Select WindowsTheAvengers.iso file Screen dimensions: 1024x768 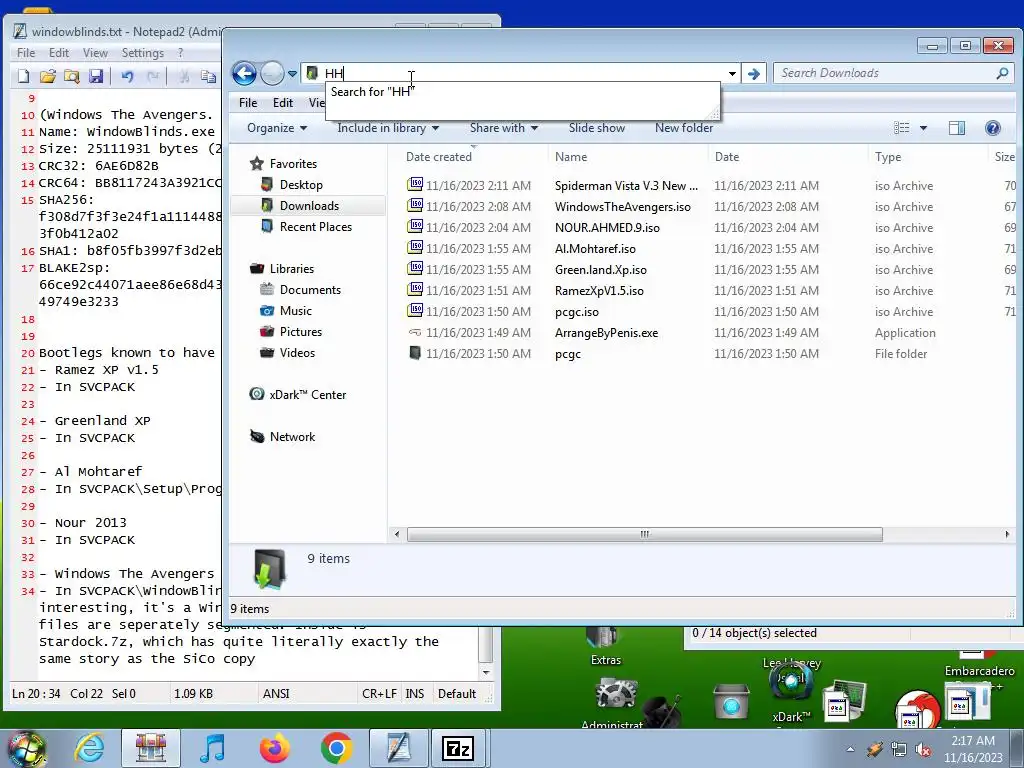pyautogui.click(x=622, y=207)
